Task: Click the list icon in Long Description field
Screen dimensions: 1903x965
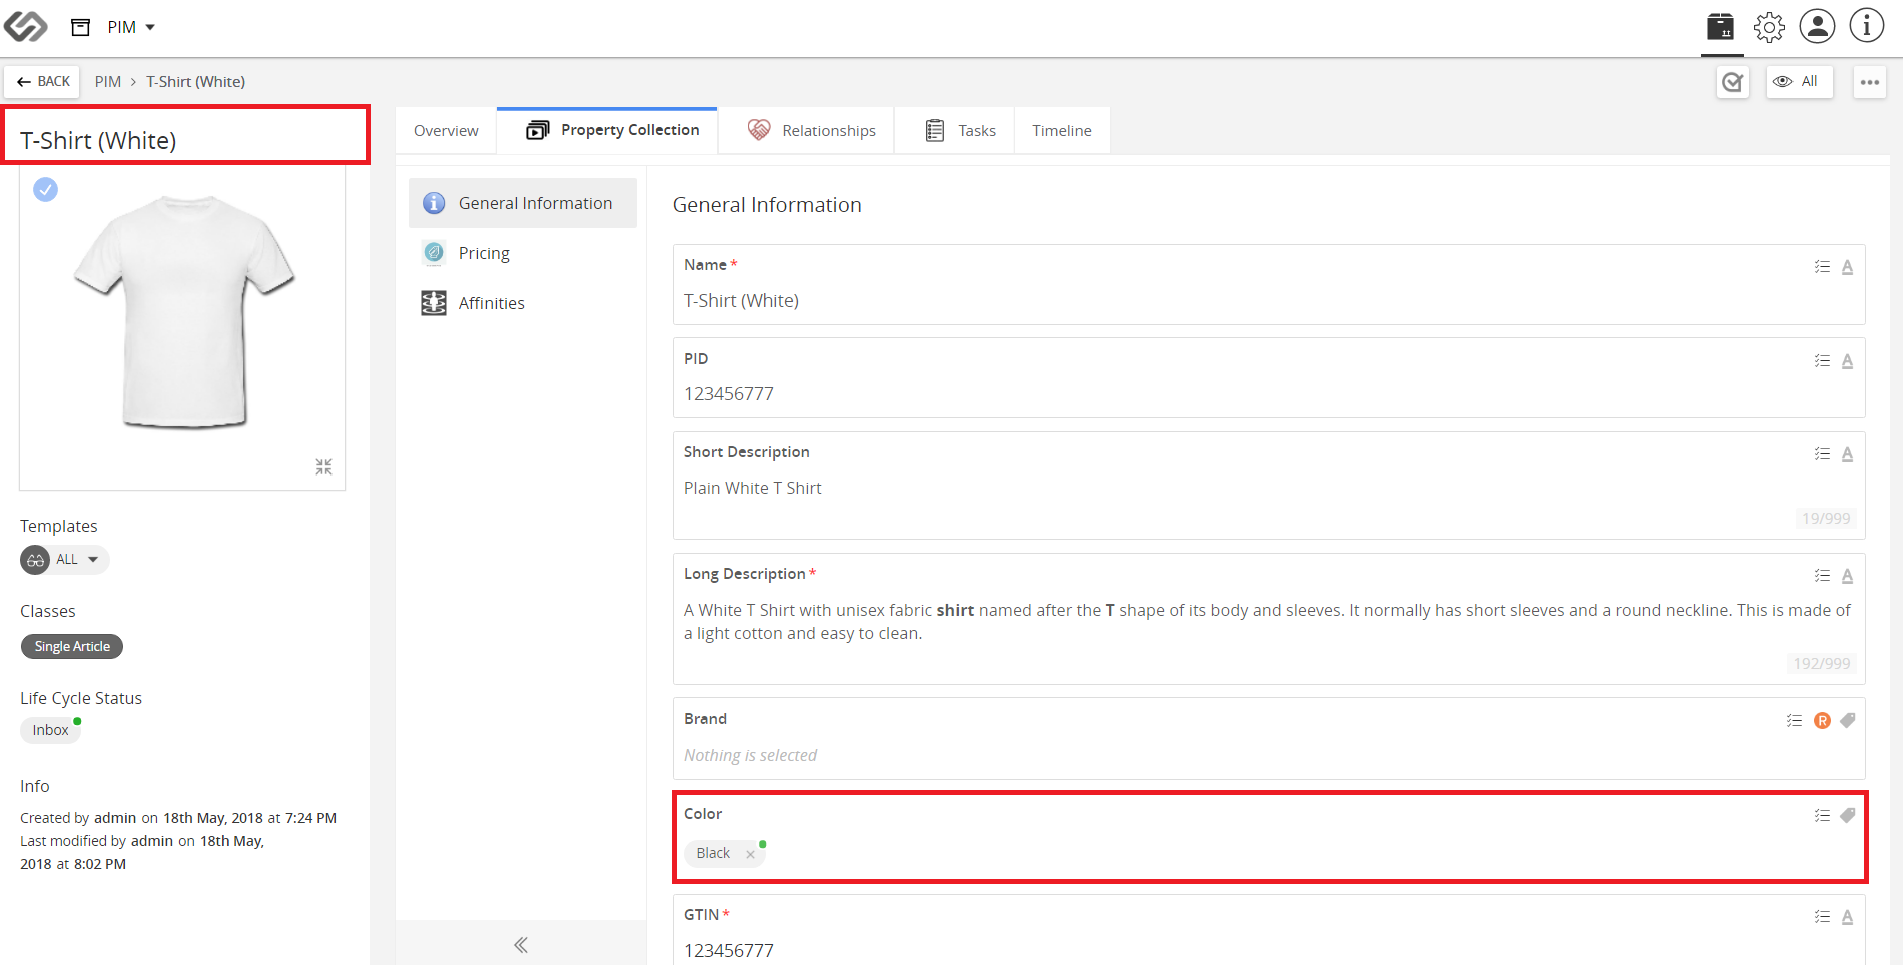Action: (x=1822, y=576)
